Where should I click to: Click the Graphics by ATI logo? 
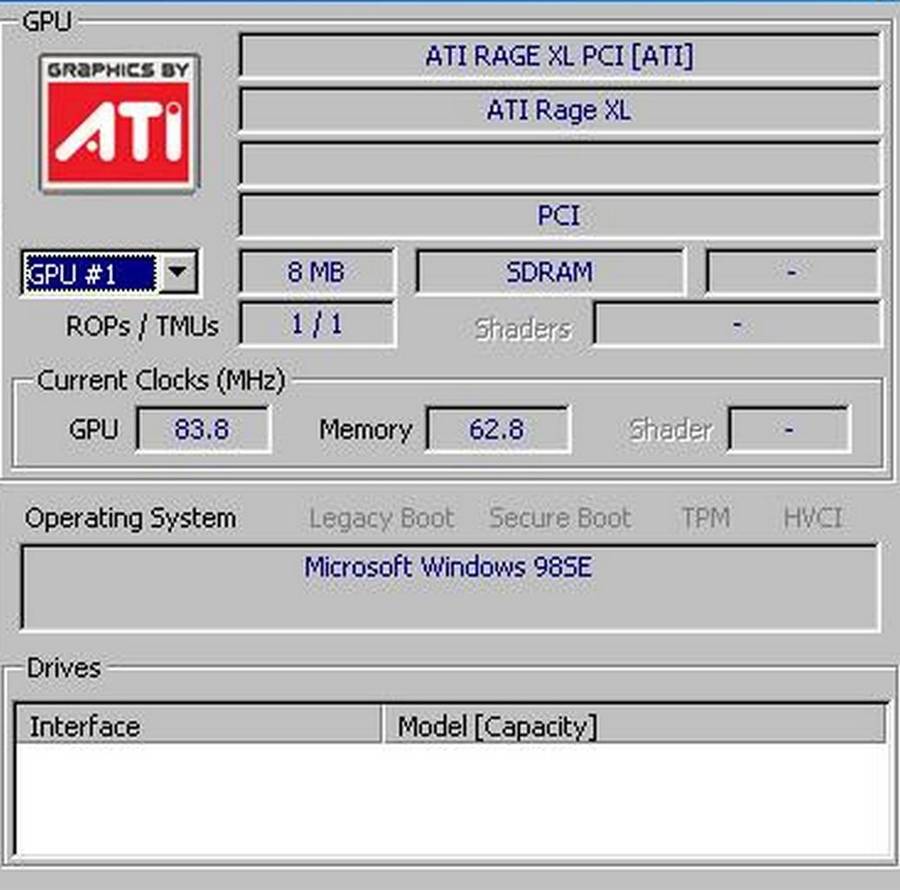(119, 122)
